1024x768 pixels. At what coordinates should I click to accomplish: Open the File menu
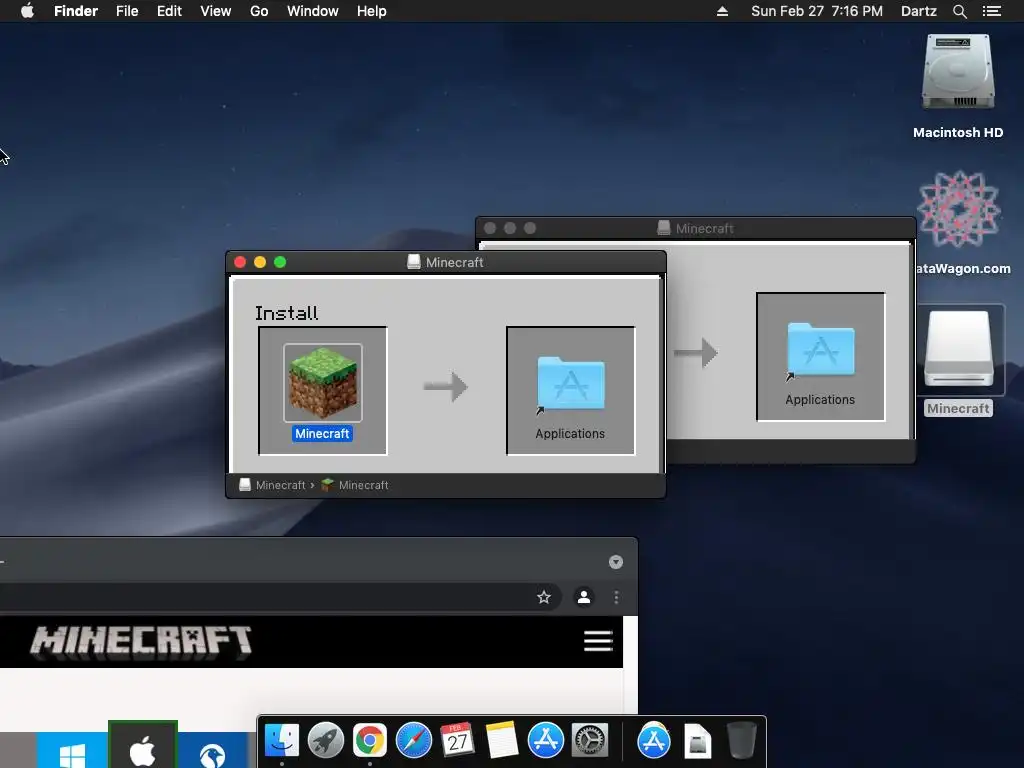(x=127, y=11)
